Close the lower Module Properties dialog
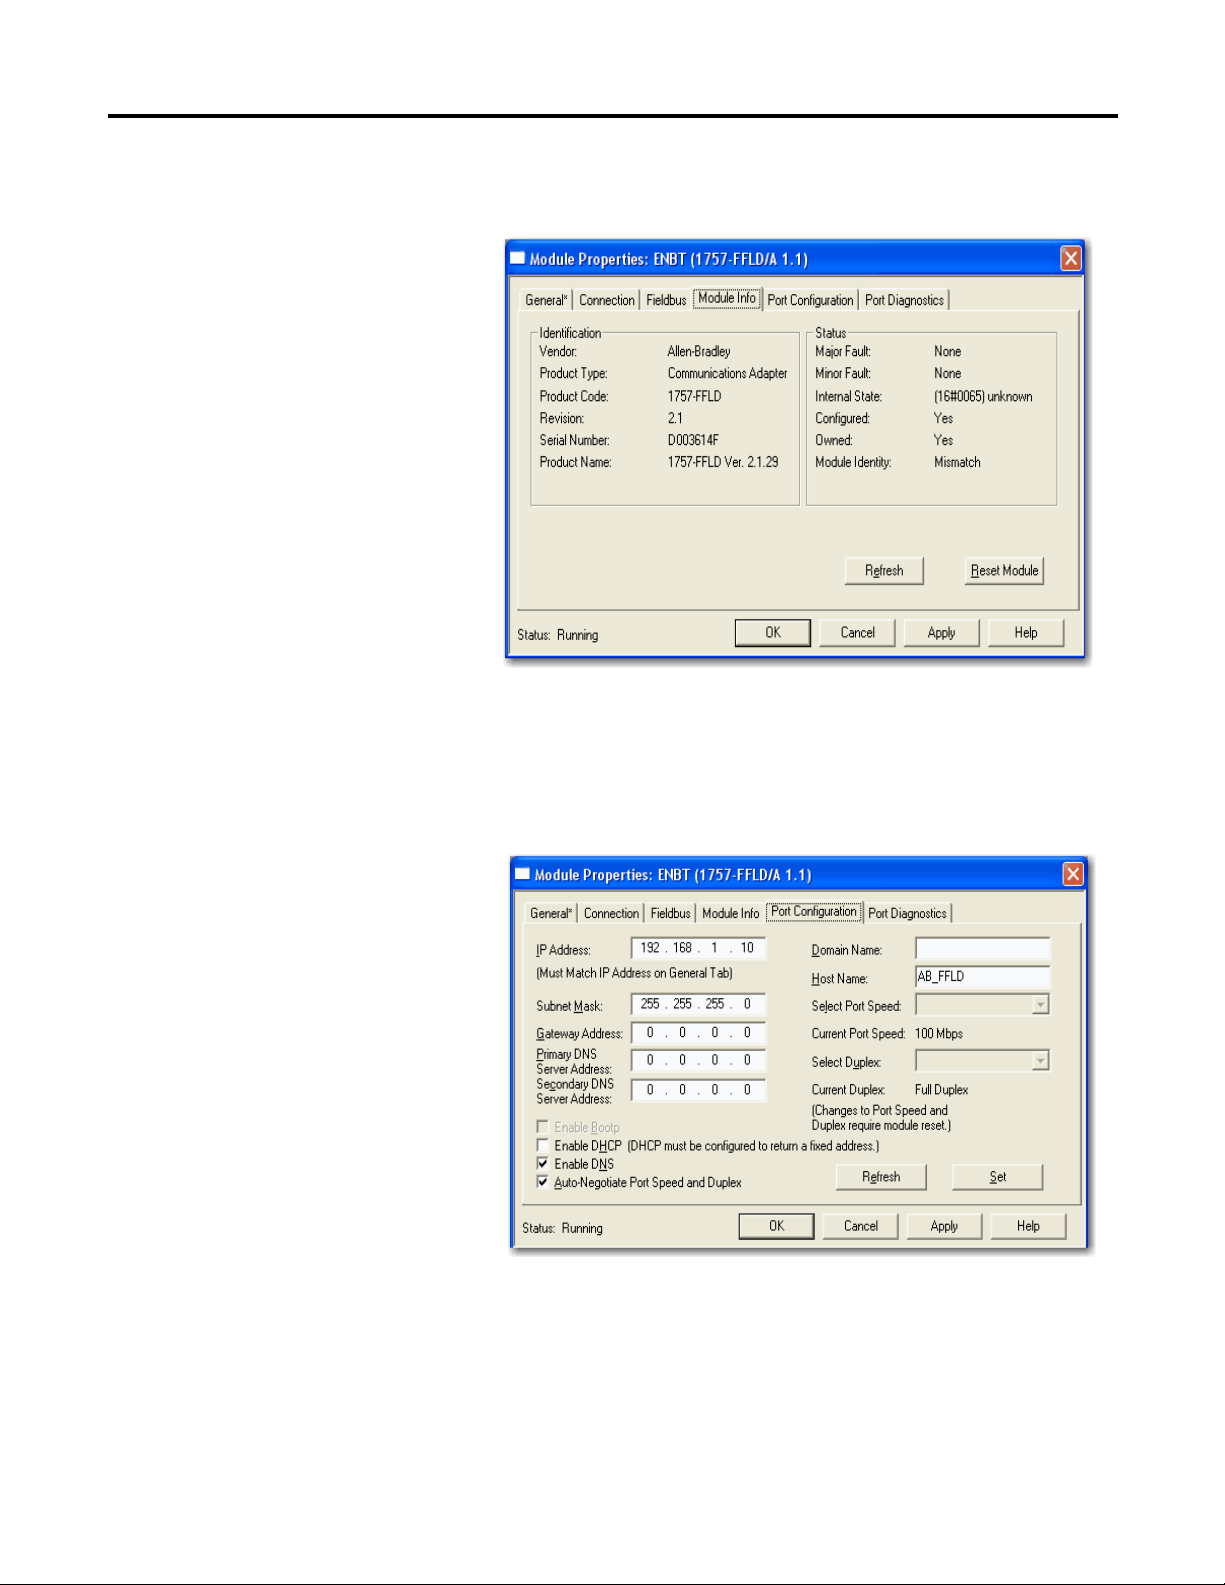 point(1073,874)
